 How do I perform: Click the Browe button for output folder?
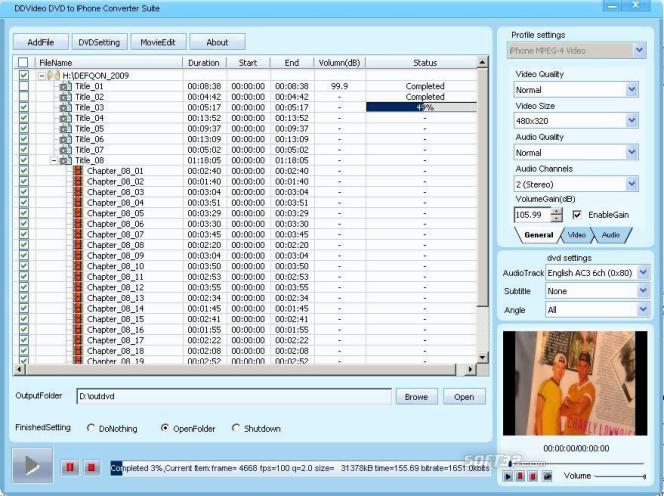416,397
